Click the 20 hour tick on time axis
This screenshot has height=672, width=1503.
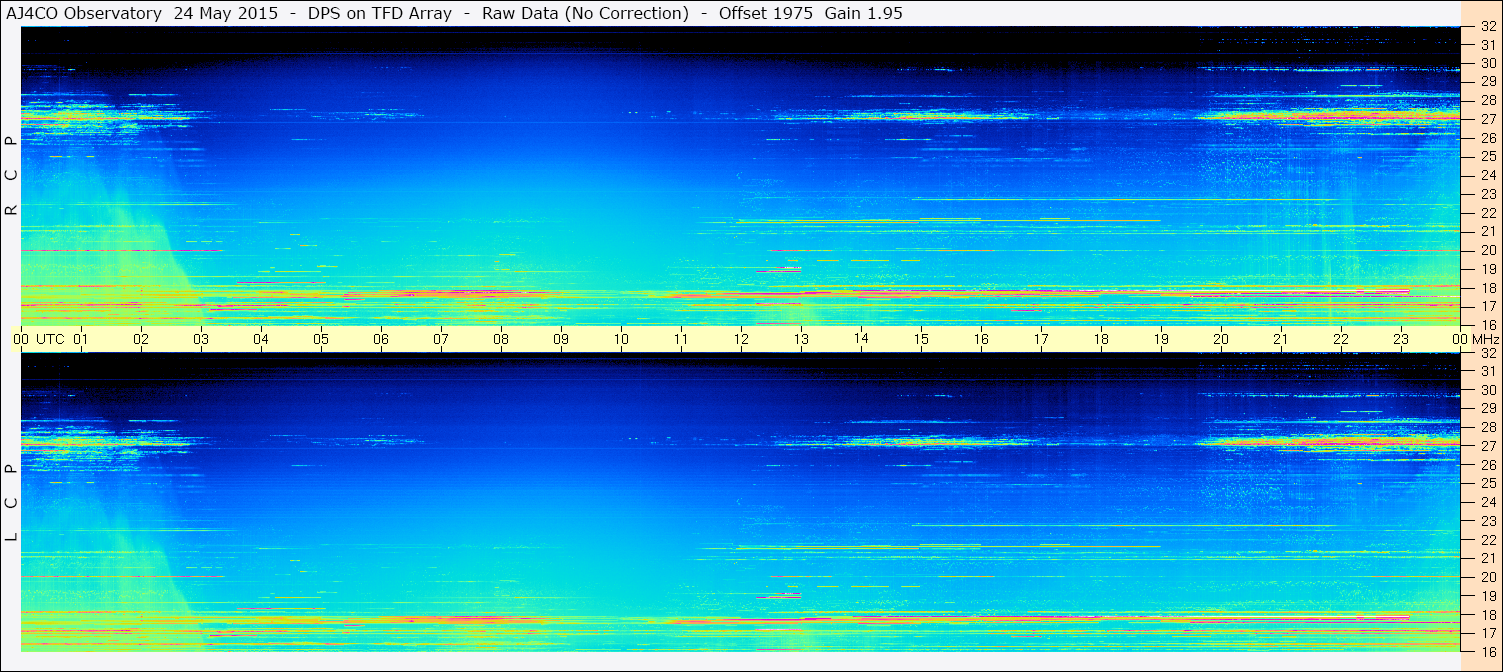point(1221,339)
